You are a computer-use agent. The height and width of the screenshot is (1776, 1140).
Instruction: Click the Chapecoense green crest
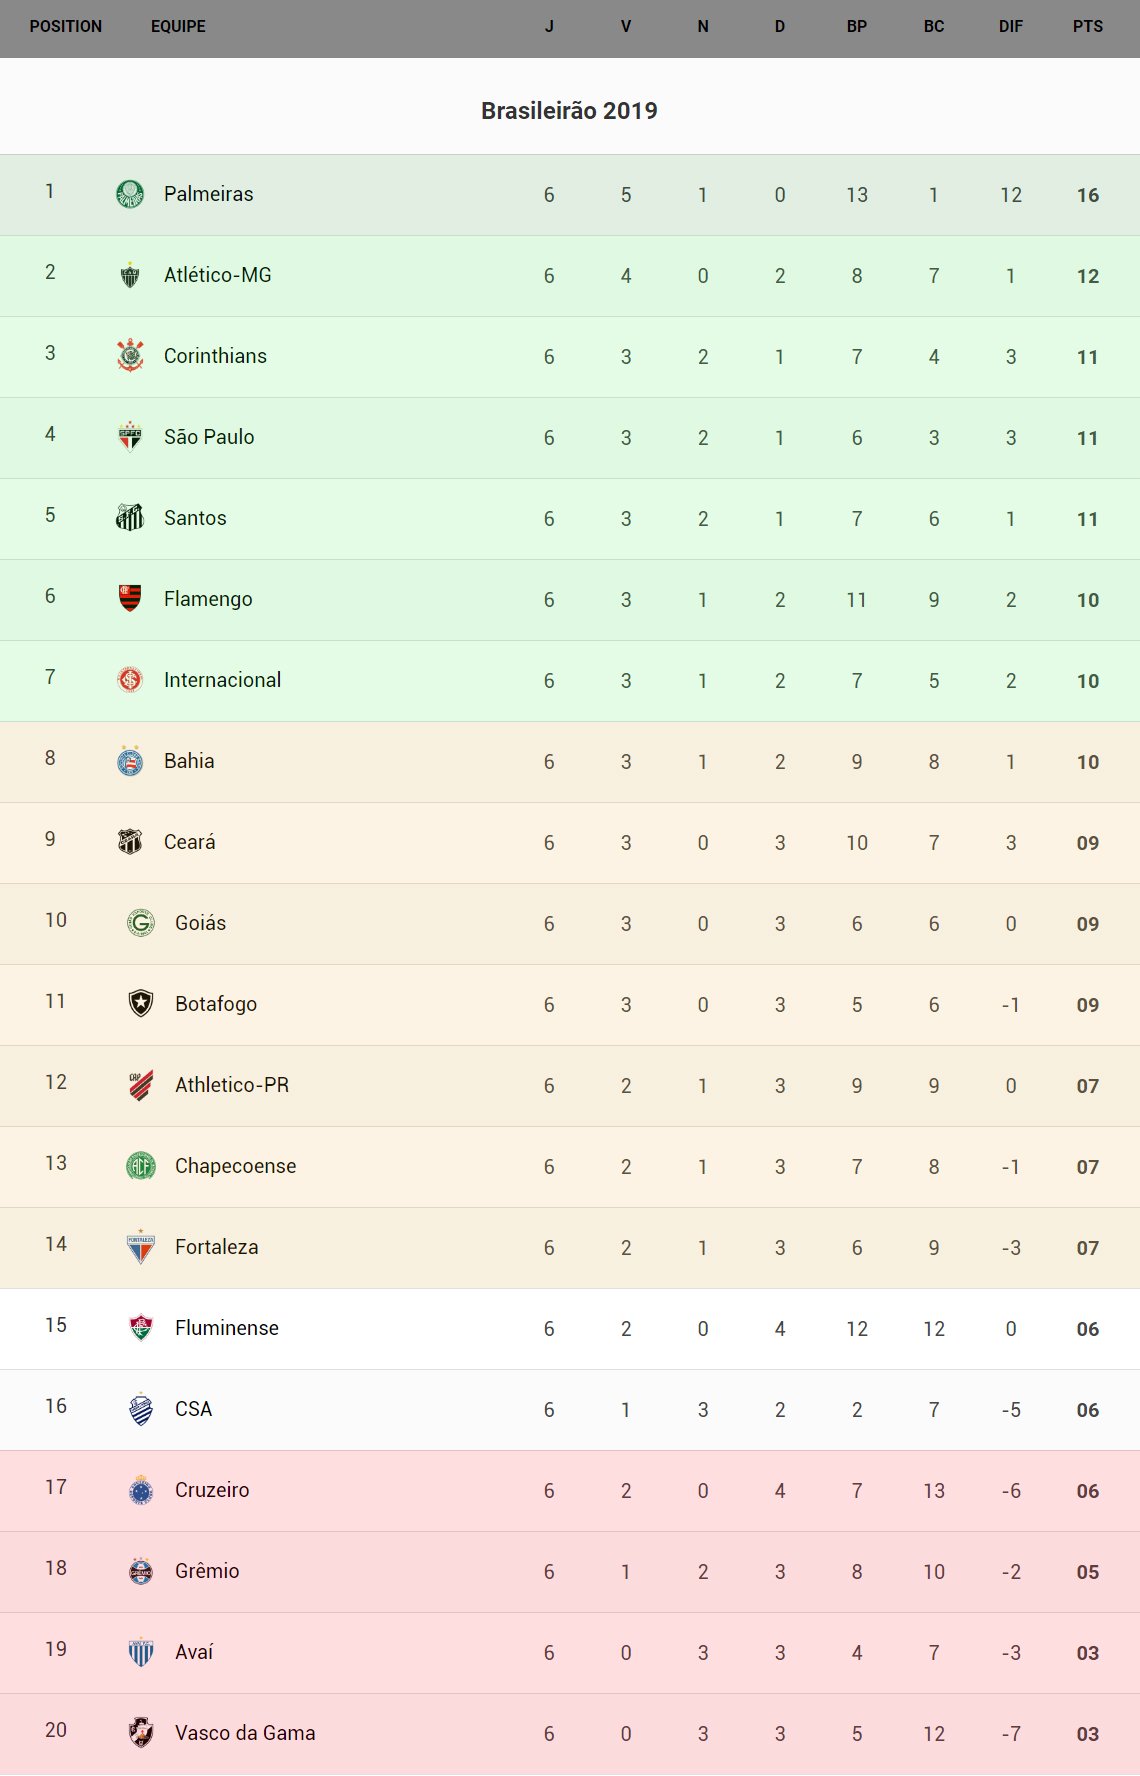(141, 1165)
